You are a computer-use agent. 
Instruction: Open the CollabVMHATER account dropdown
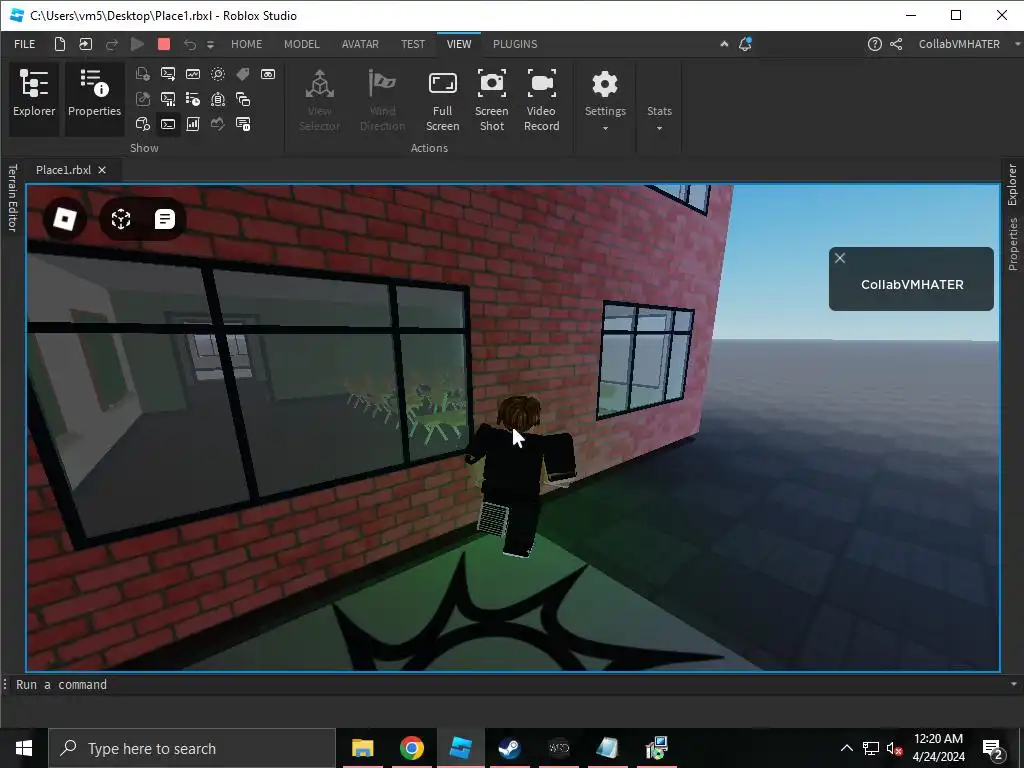pyautogui.click(x=969, y=44)
